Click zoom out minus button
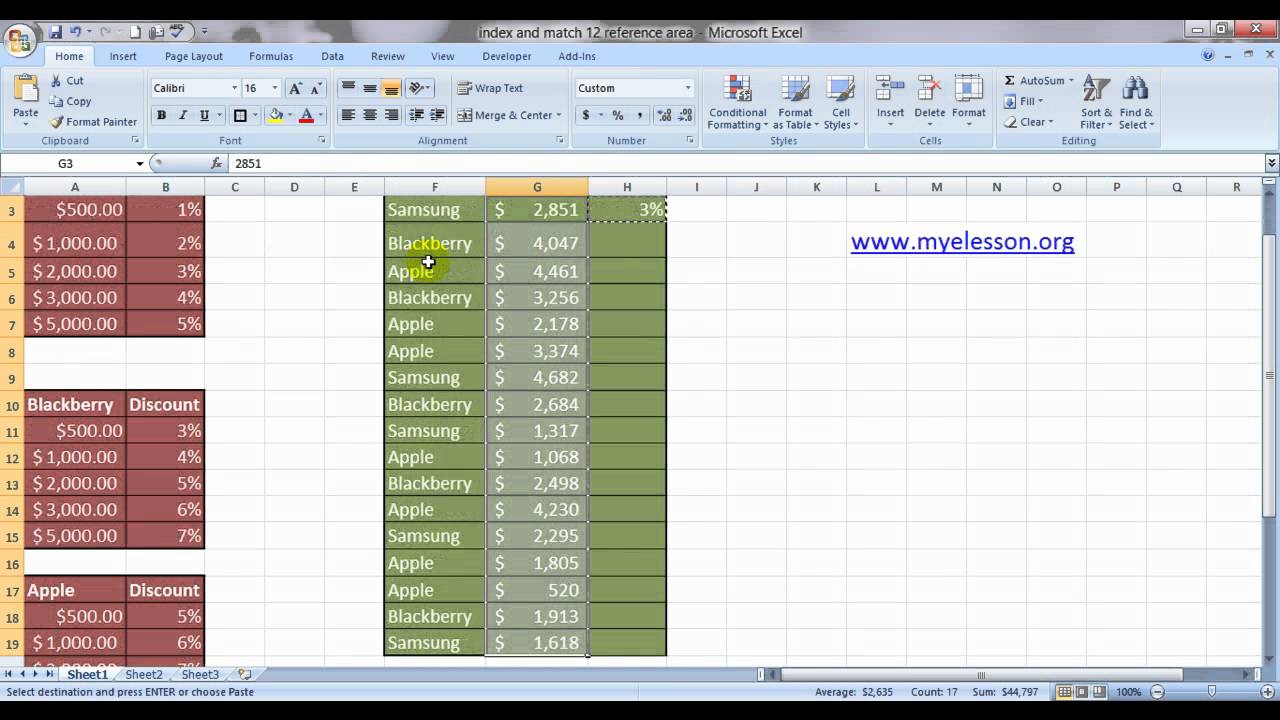 click(1157, 692)
